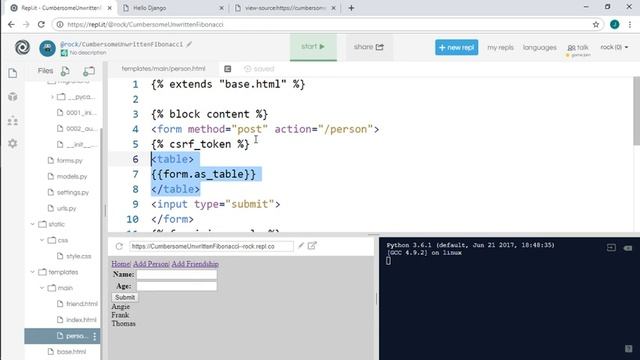Click the console expand icon
The image size is (640, 360).
point(611,247)
